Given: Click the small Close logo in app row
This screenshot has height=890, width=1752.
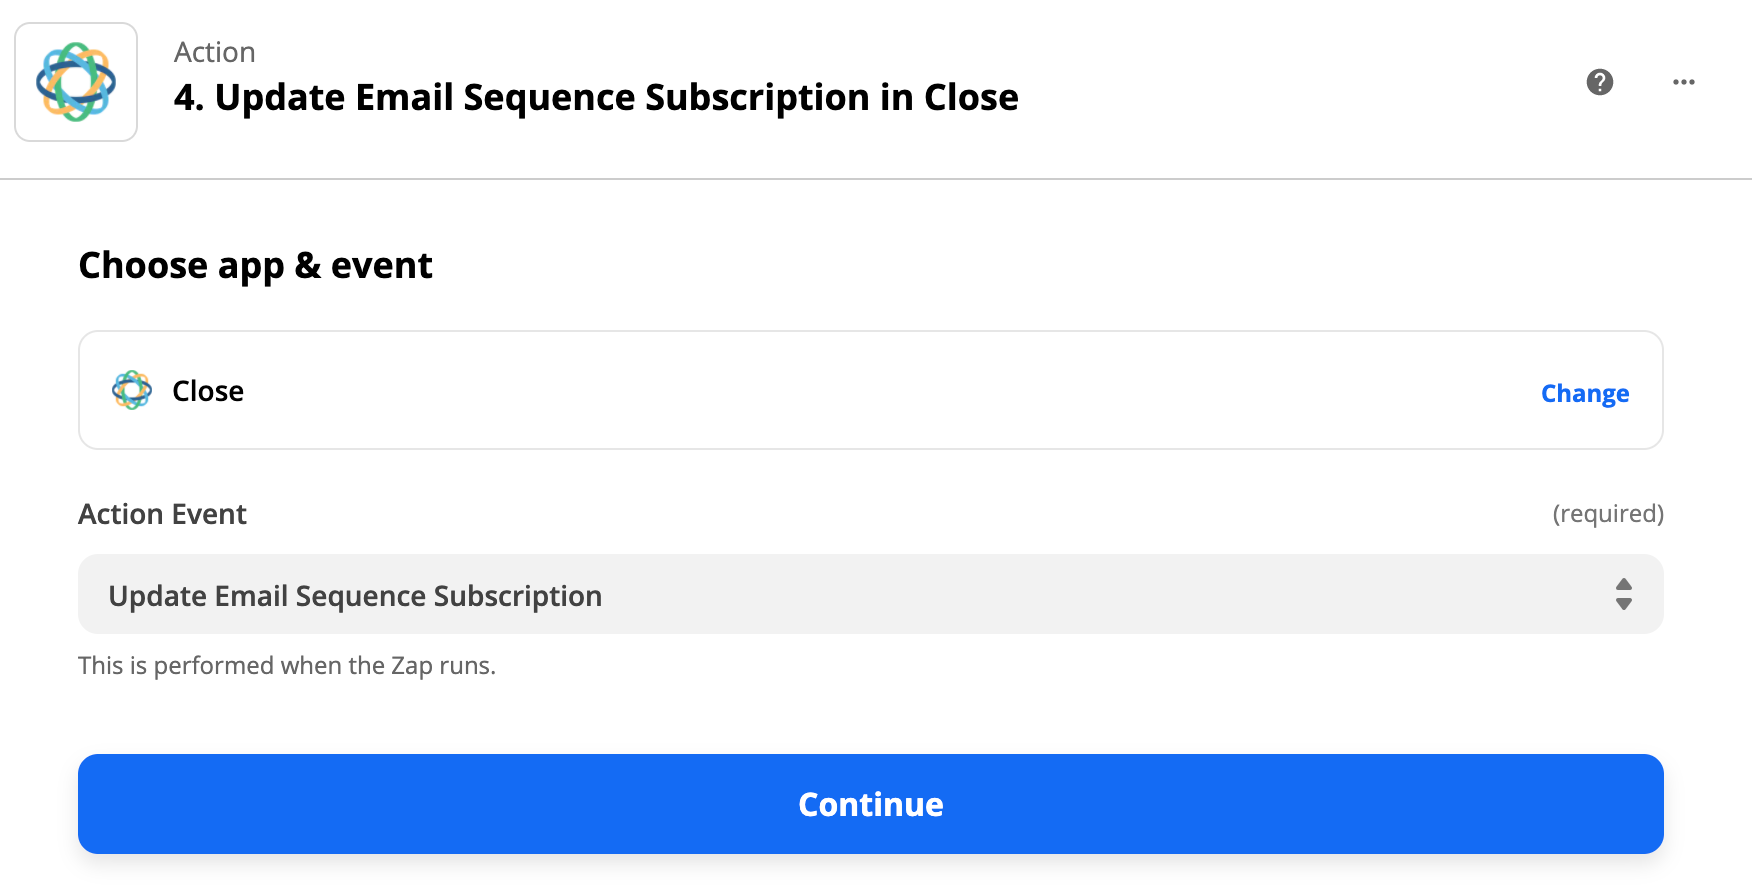Looking at the screenshot, I should pyautogui.click(x=132, y=391).
